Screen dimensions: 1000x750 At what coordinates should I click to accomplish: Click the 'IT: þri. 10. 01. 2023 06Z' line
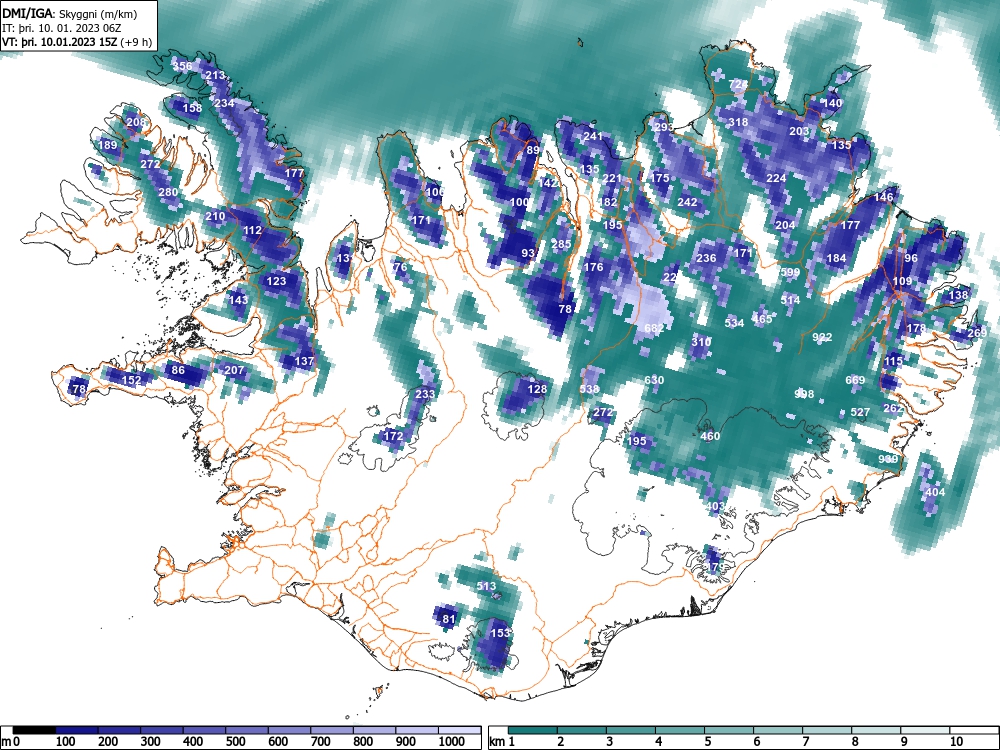[x=64, y=28]
